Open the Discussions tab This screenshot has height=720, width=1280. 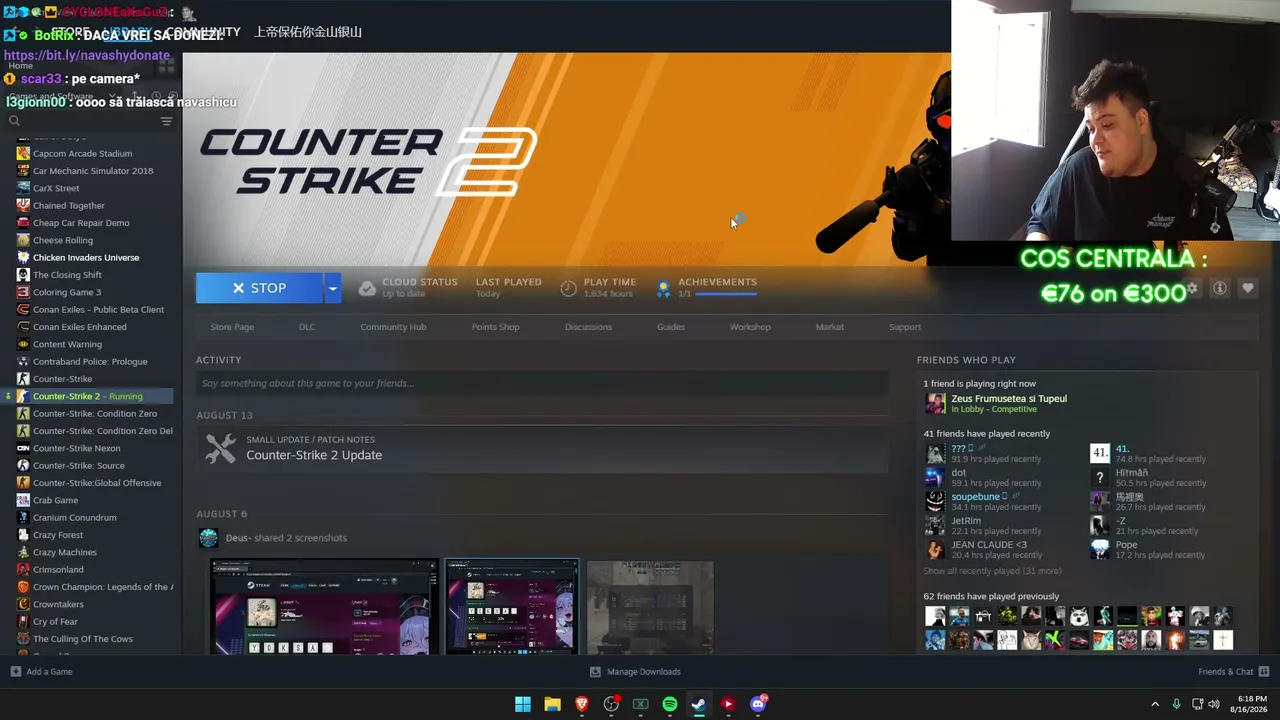[588, 327]
